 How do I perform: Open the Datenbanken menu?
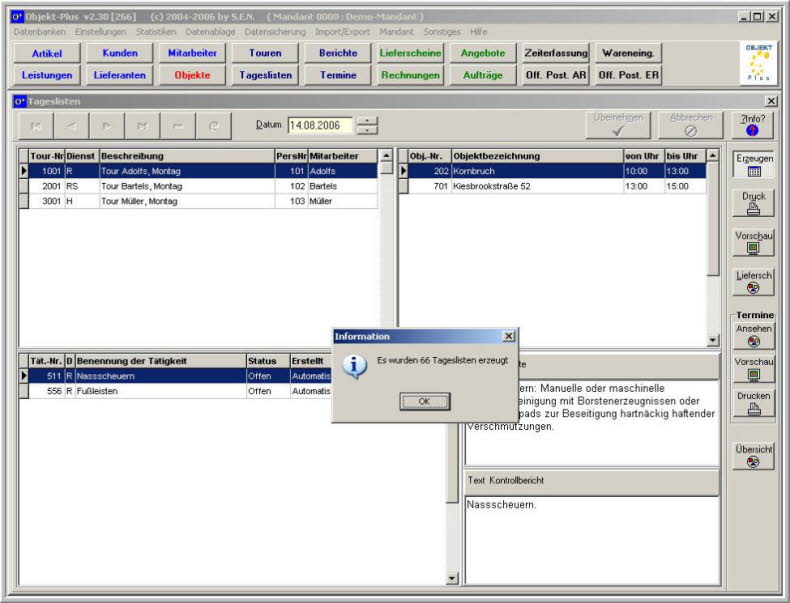point(39,32)
